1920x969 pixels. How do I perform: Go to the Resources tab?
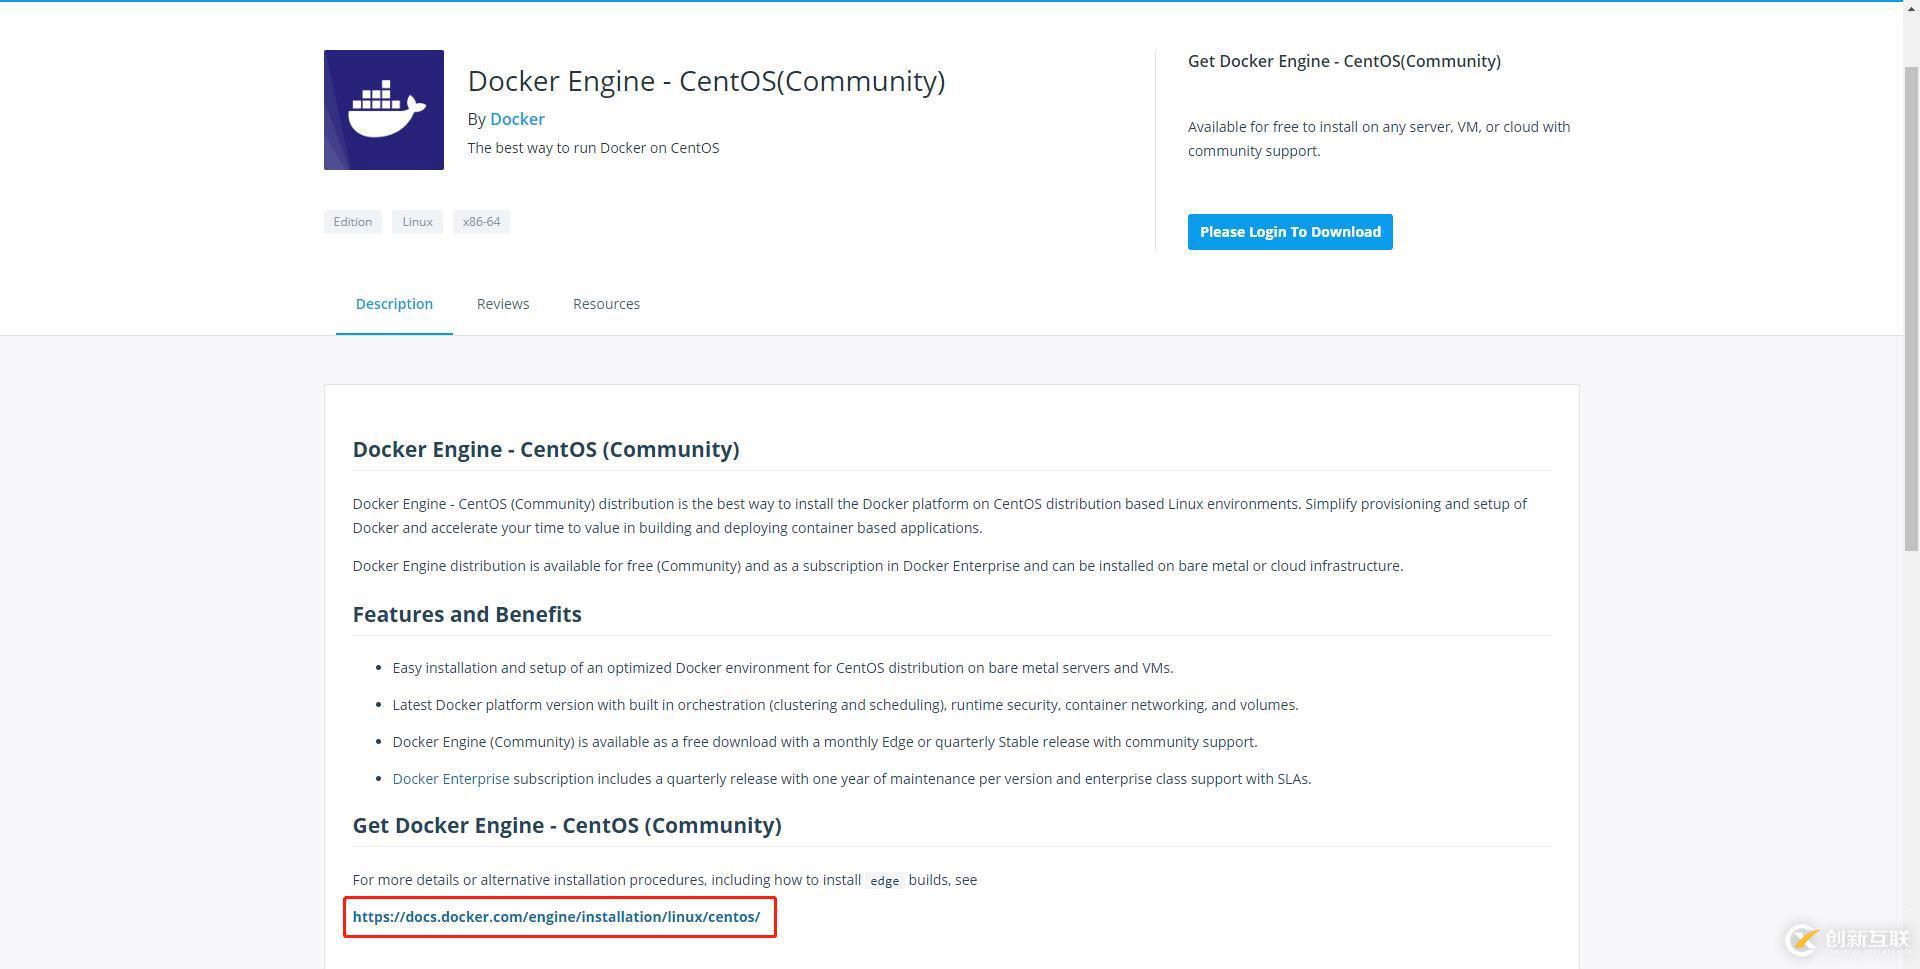[x=606, y=304]
